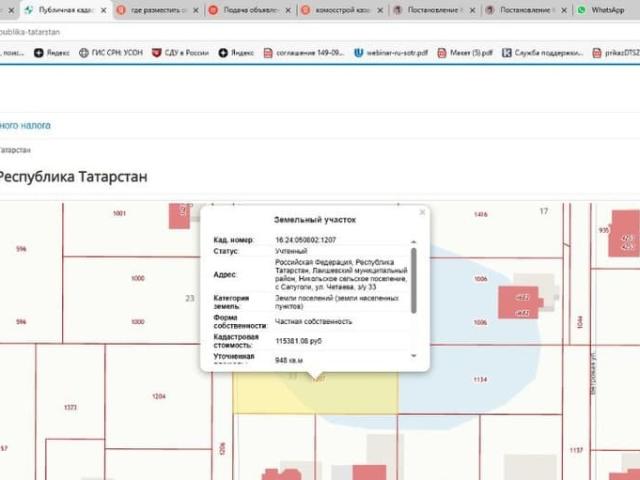
Task: Close the 'Публичная кадастровая' tab
Action: coord(103,9)
